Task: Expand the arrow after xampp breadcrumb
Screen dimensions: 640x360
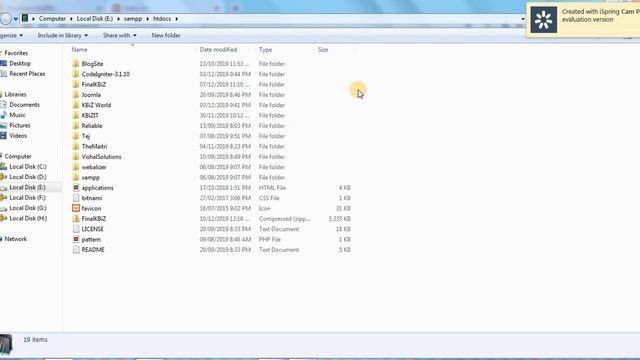Action: point(148,19)
